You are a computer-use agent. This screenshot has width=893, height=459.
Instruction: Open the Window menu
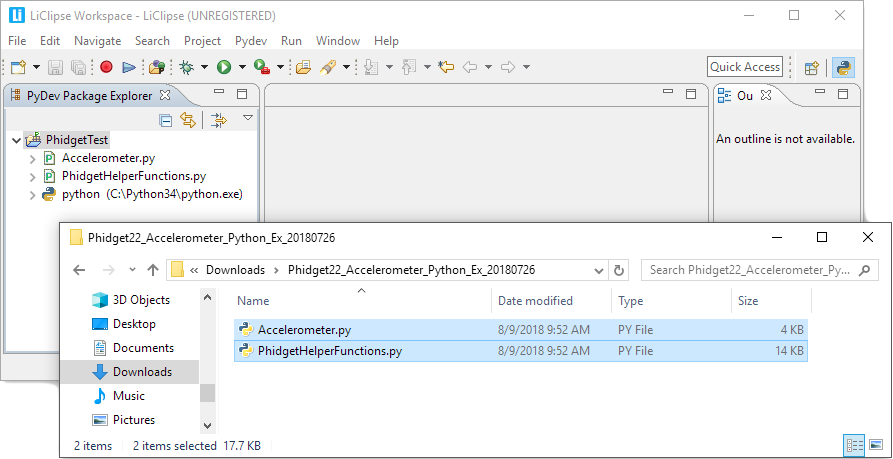pos(338,41)
